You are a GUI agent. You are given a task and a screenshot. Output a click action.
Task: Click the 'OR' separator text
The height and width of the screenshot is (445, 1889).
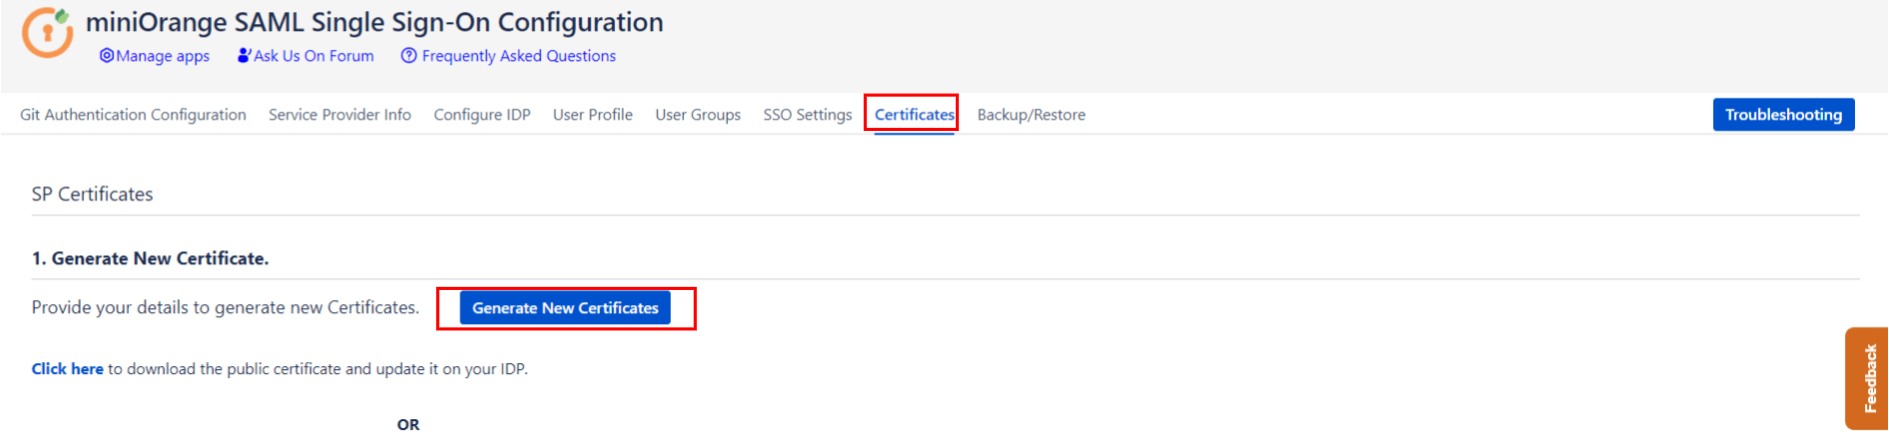coord(408,425)
